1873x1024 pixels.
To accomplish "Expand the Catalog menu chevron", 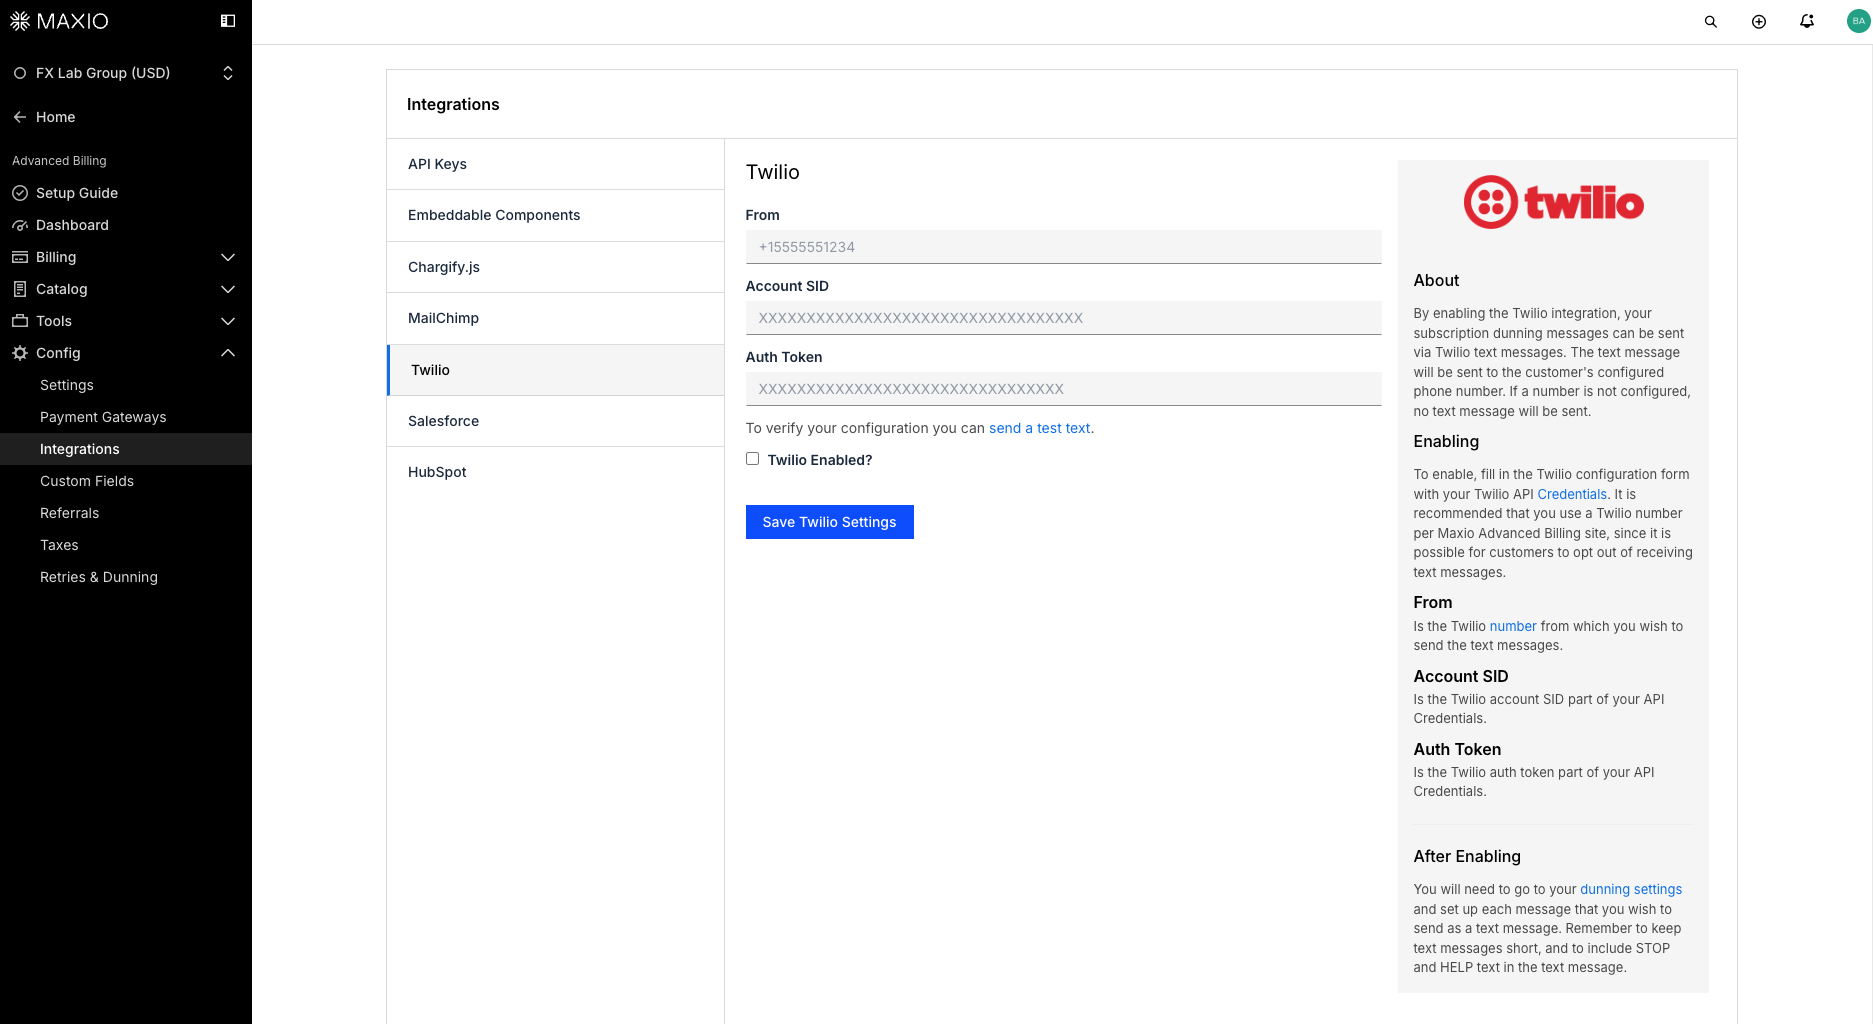I will [x=228, y=289].
